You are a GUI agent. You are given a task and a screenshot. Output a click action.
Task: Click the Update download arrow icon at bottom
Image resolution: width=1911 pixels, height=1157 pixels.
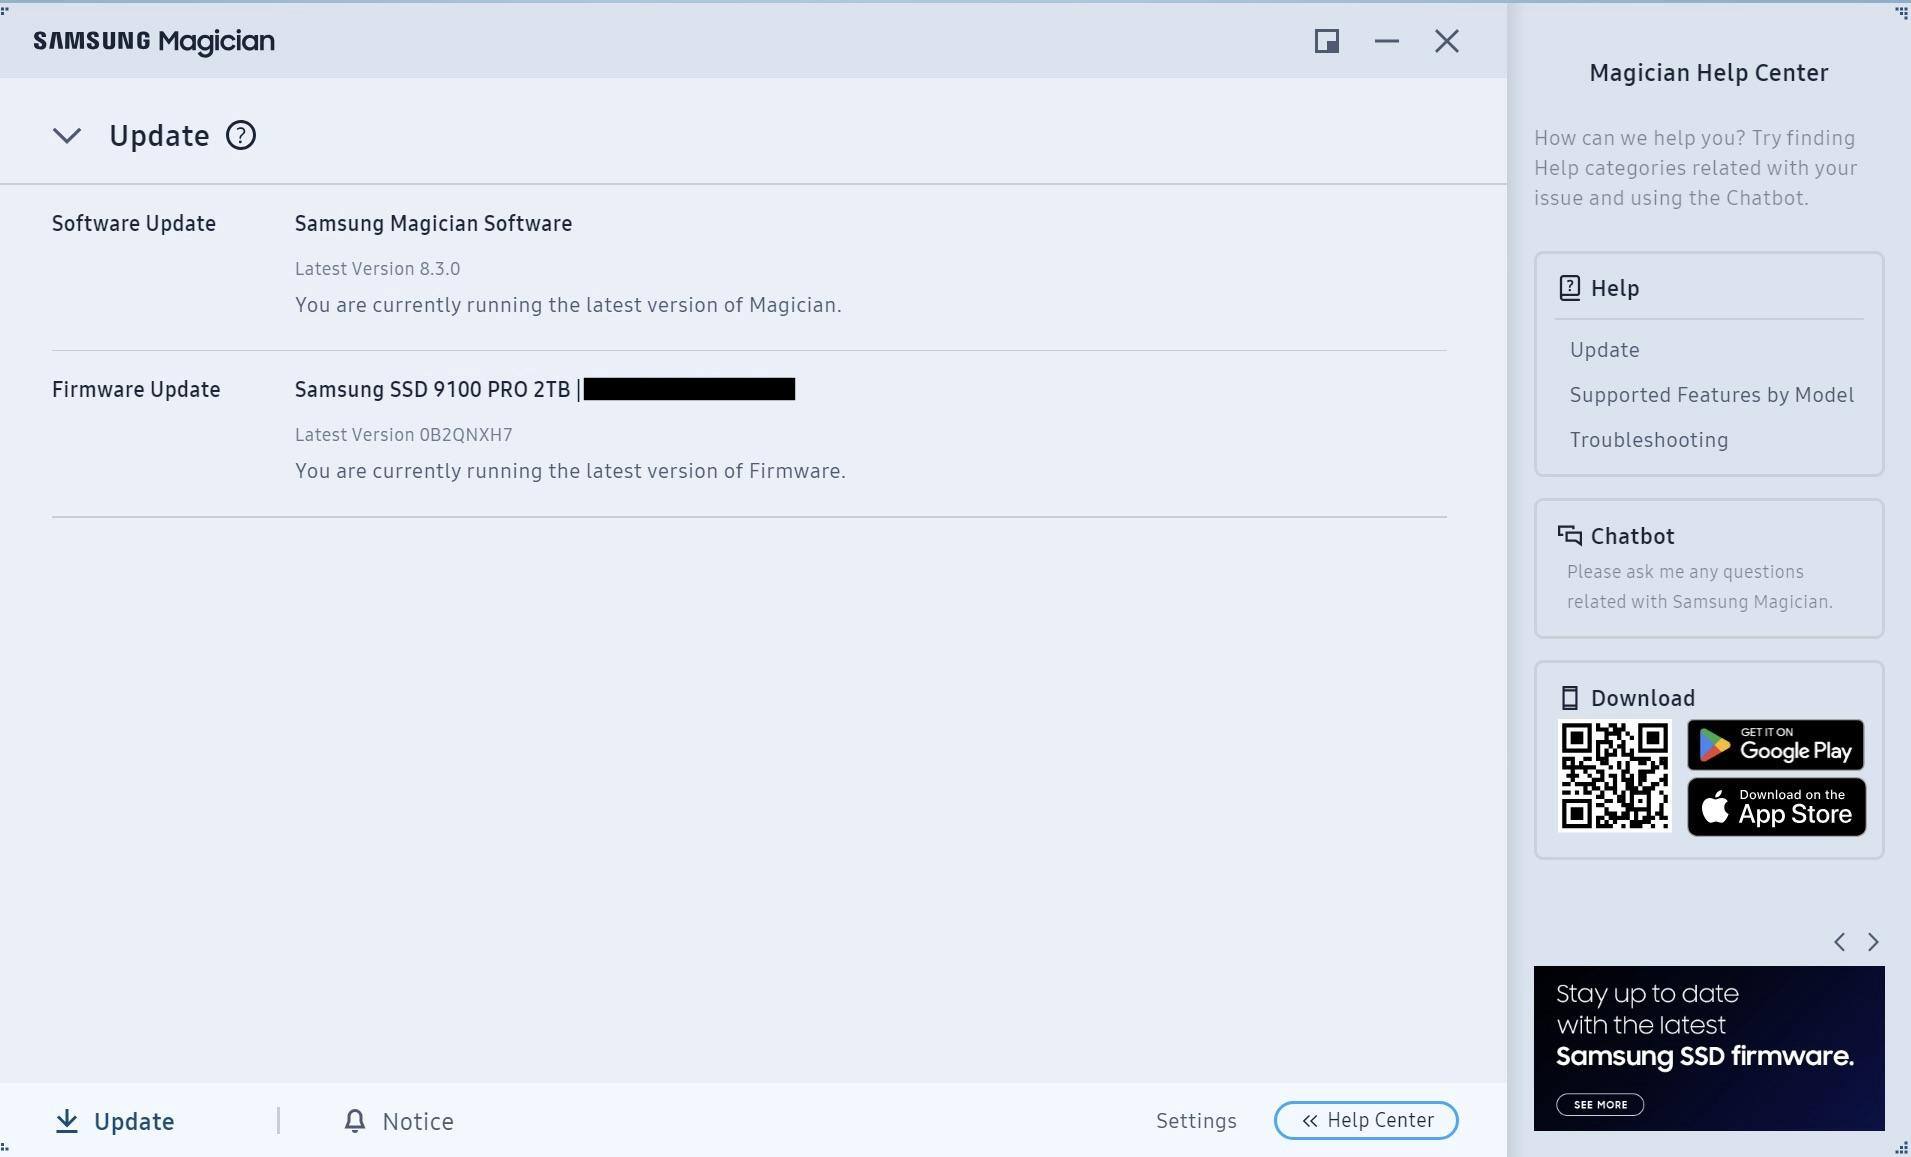67,1121
